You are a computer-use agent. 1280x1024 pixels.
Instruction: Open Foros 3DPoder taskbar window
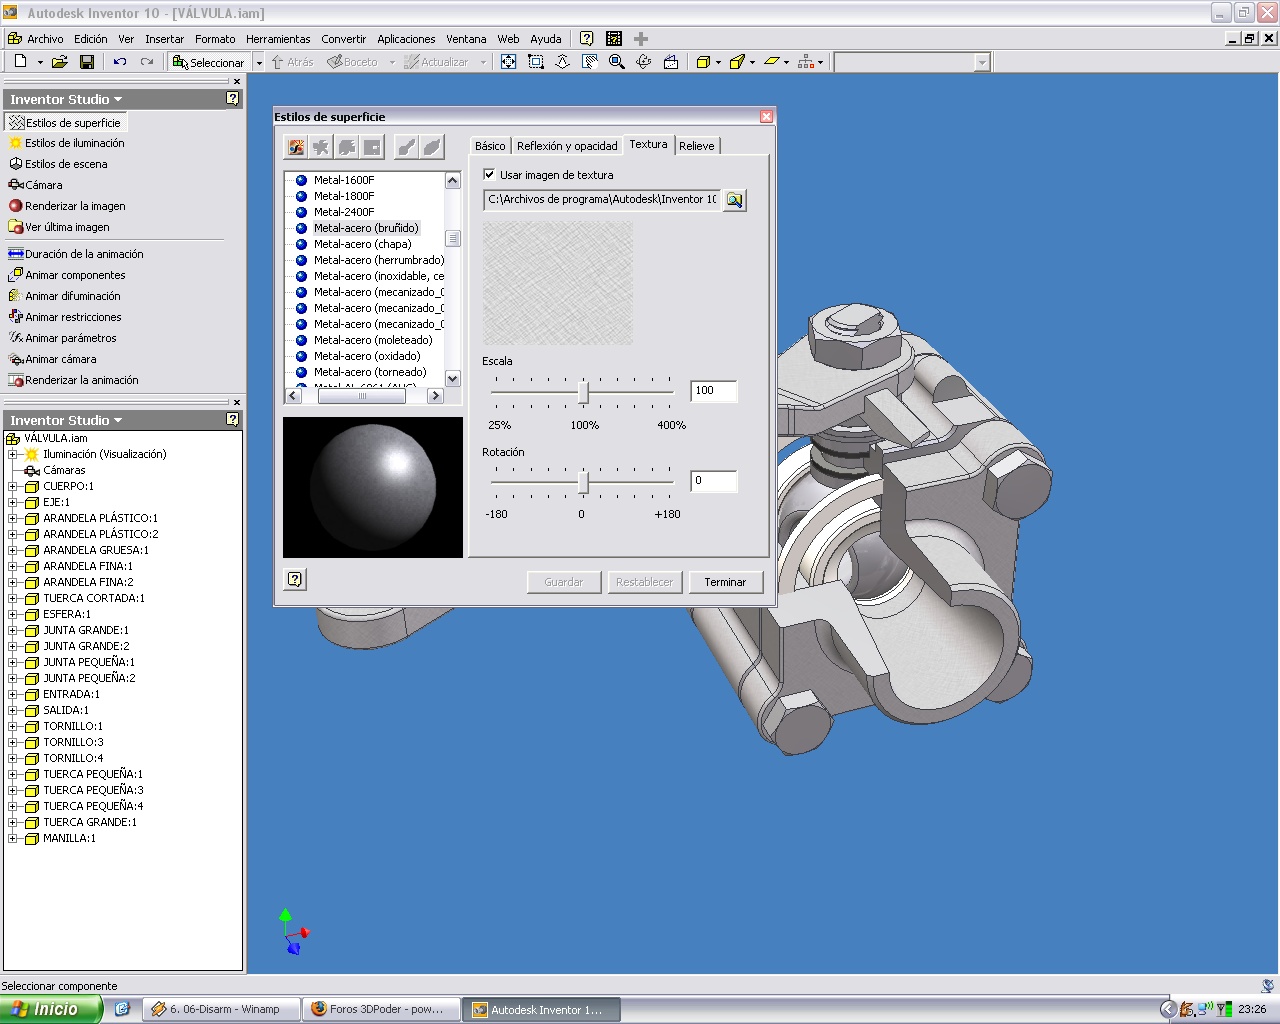pyautogui.click(x=381, y=1009)
